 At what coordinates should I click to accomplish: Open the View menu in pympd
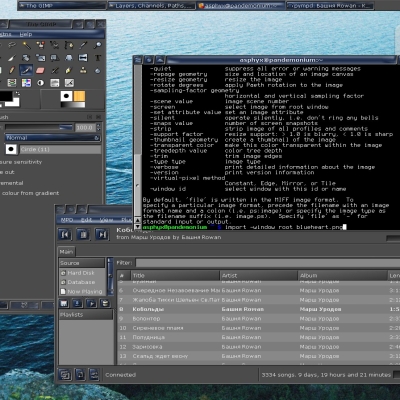106,220
